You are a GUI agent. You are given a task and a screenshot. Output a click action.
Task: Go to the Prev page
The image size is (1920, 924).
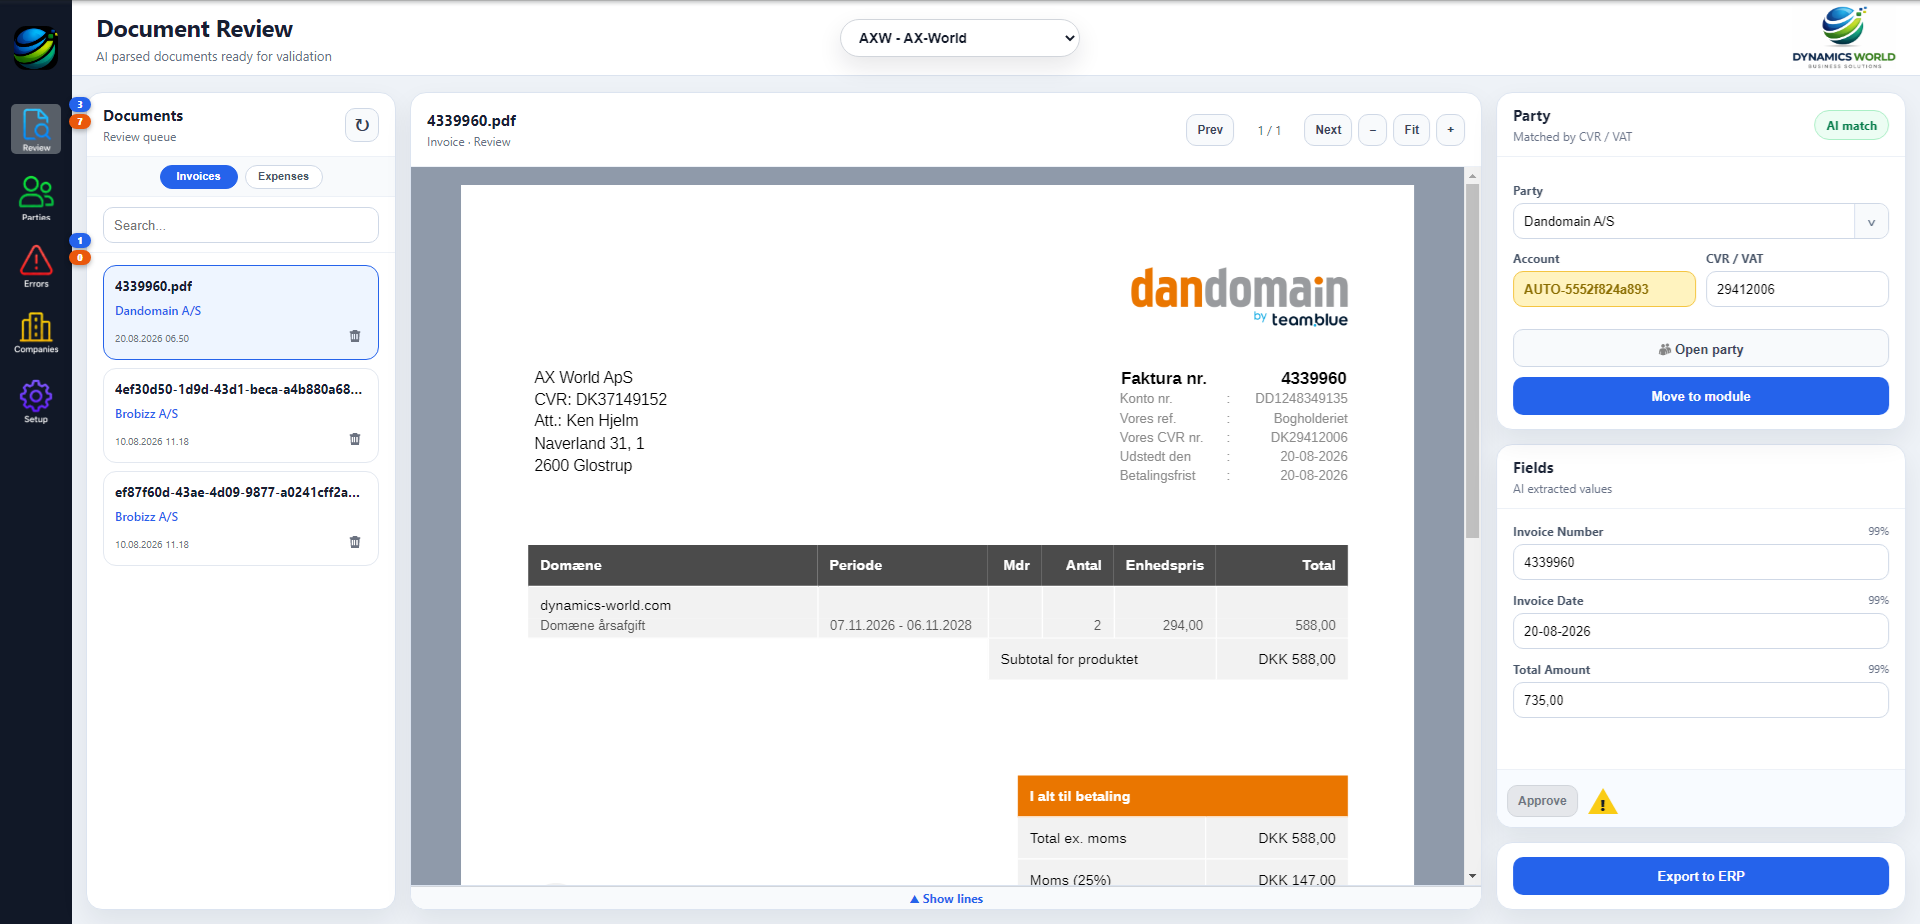click(1210, 130)
